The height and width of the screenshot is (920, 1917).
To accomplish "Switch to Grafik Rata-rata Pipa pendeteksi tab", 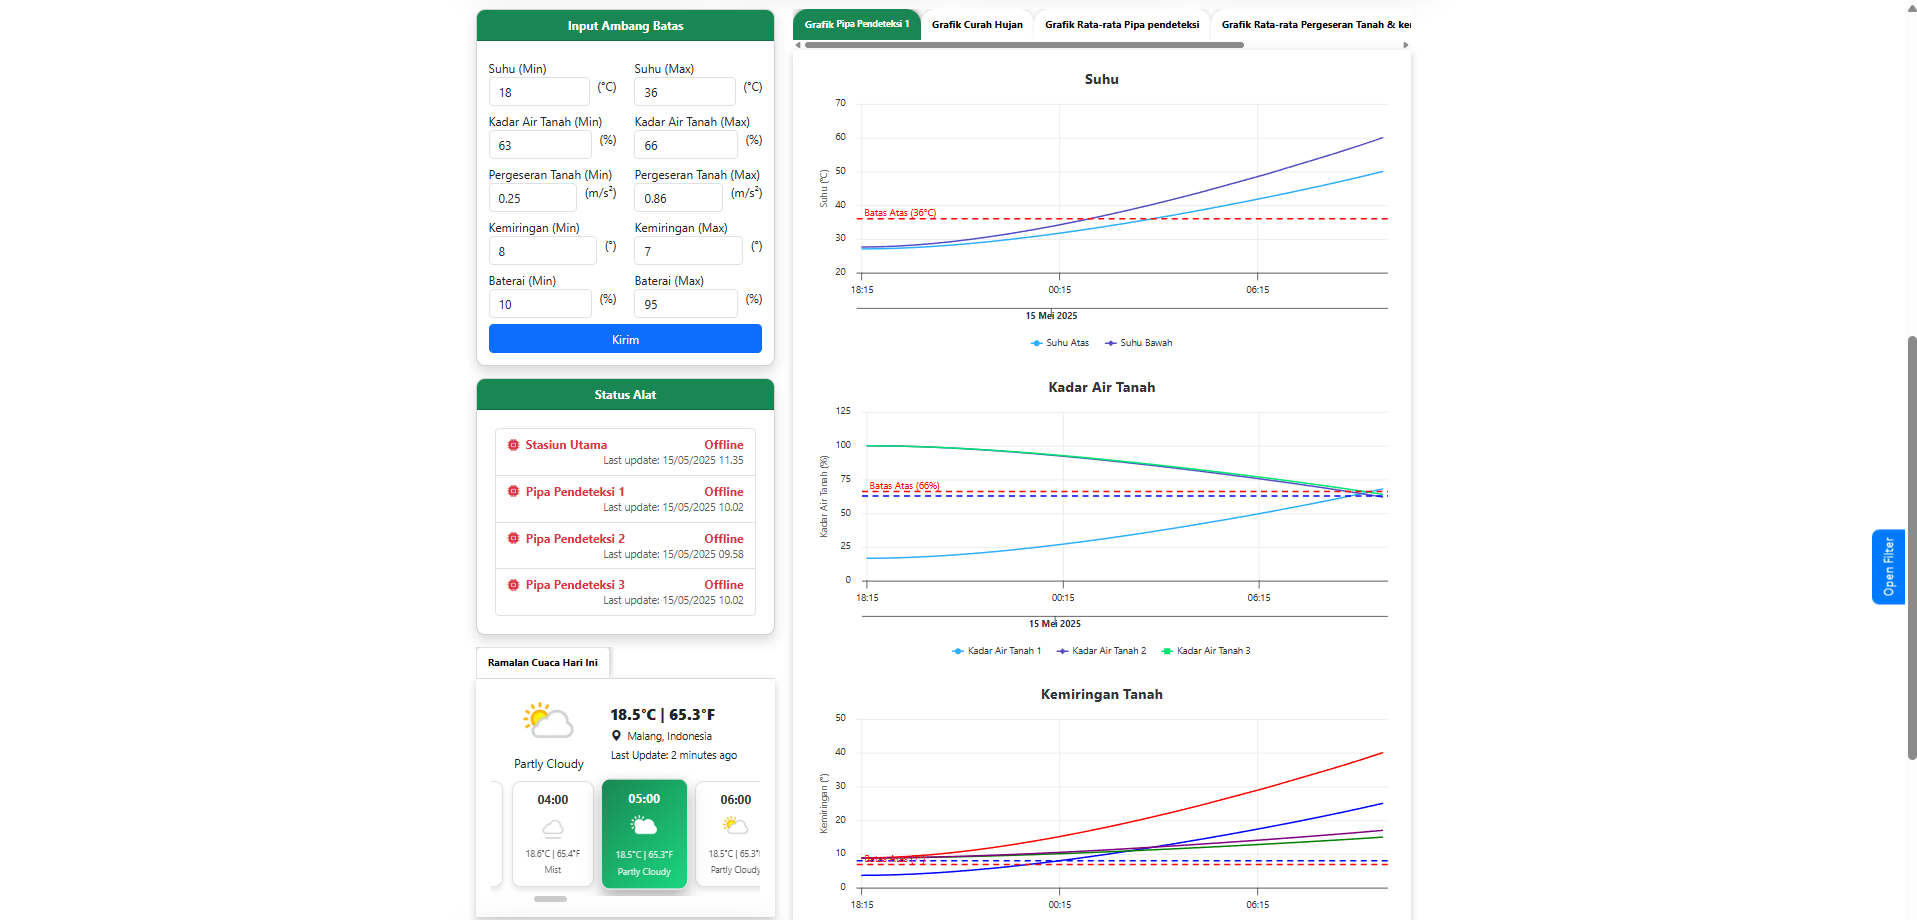I will (x=1121, y=25).
